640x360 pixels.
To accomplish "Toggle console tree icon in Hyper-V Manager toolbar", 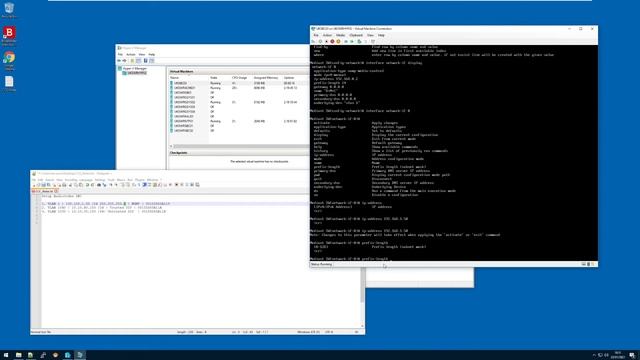I will pos(139,61).
